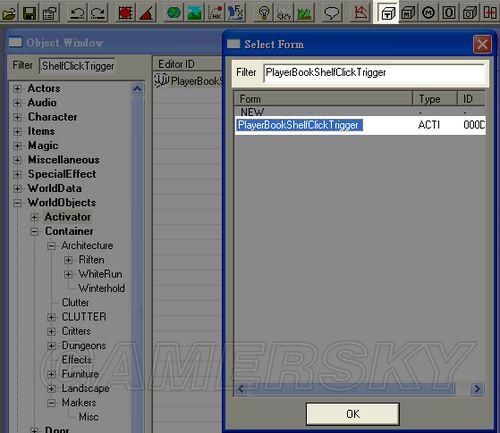This screenshot has width=500, height=433.
Task: Click the speech bubble dialogue icon
Action: (331, 13)
